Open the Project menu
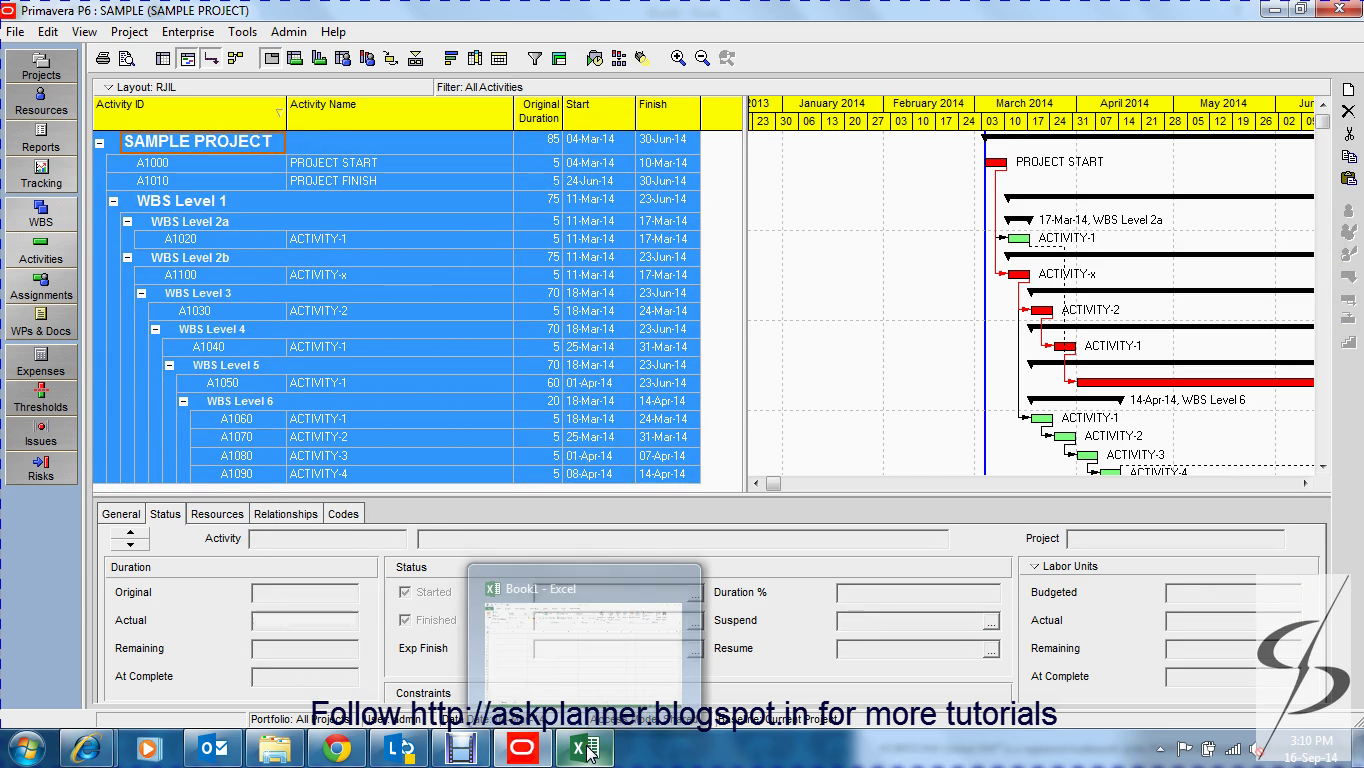Viewport: 1364px width, 768px height. click(129, 31)
